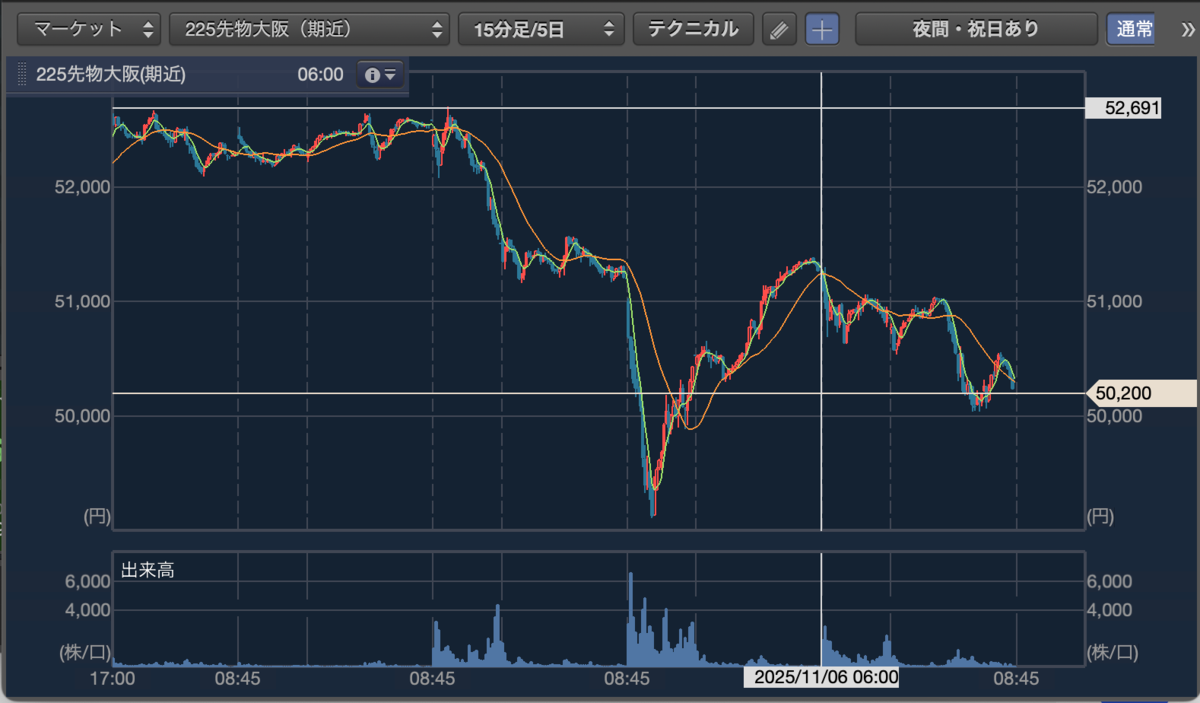Click the 06:00 time in chart header
The width and height of the screenshot is (1200, 703).
(x=320, y=74)
